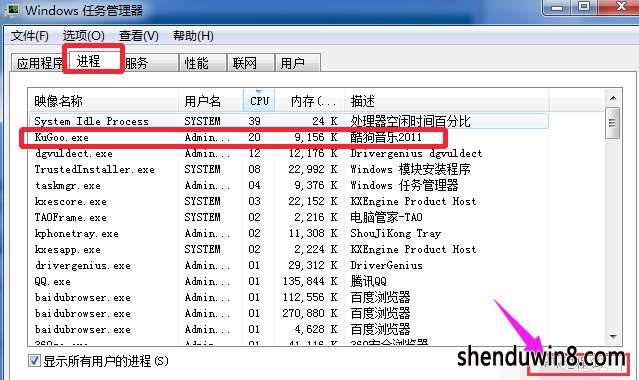Select the QQ.exe process row
The width and height of the screenshot is (639, 380).
(289, 281)
